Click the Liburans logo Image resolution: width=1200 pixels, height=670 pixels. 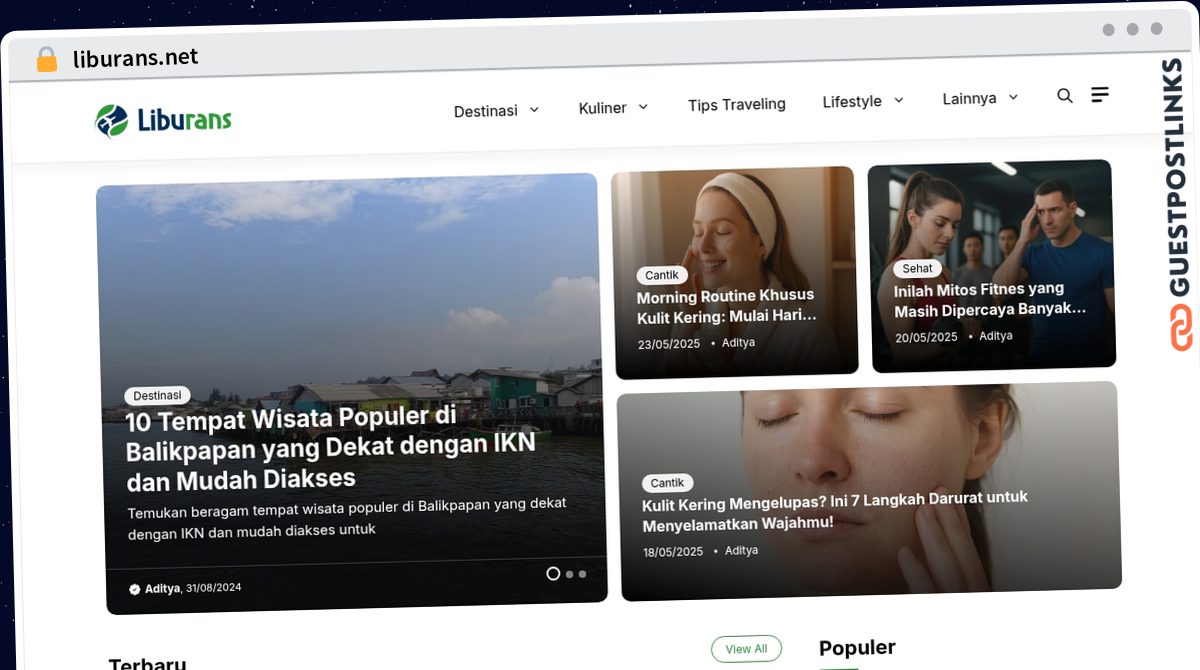163,121
